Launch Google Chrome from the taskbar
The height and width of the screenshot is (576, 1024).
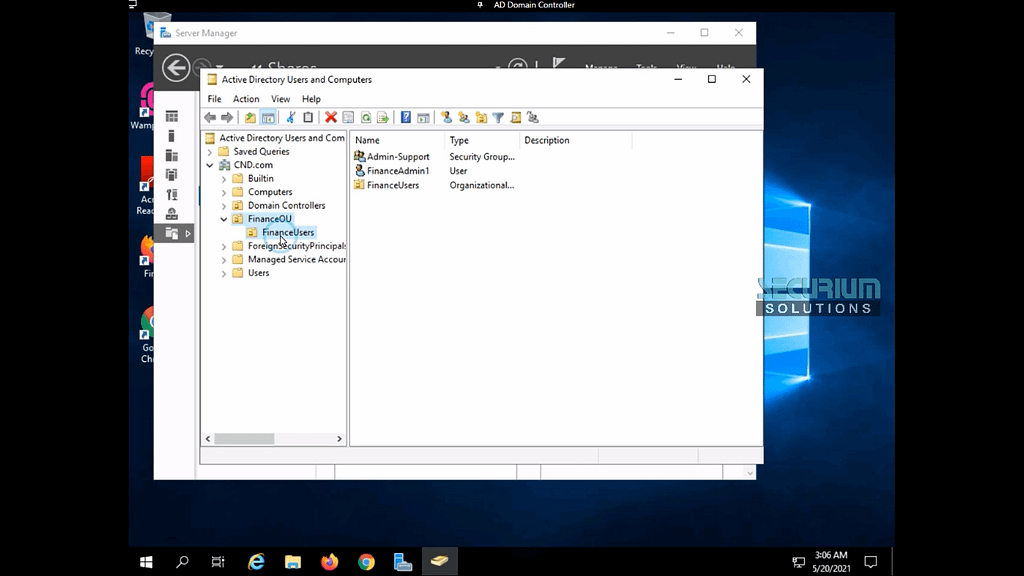tap(366, 562)
